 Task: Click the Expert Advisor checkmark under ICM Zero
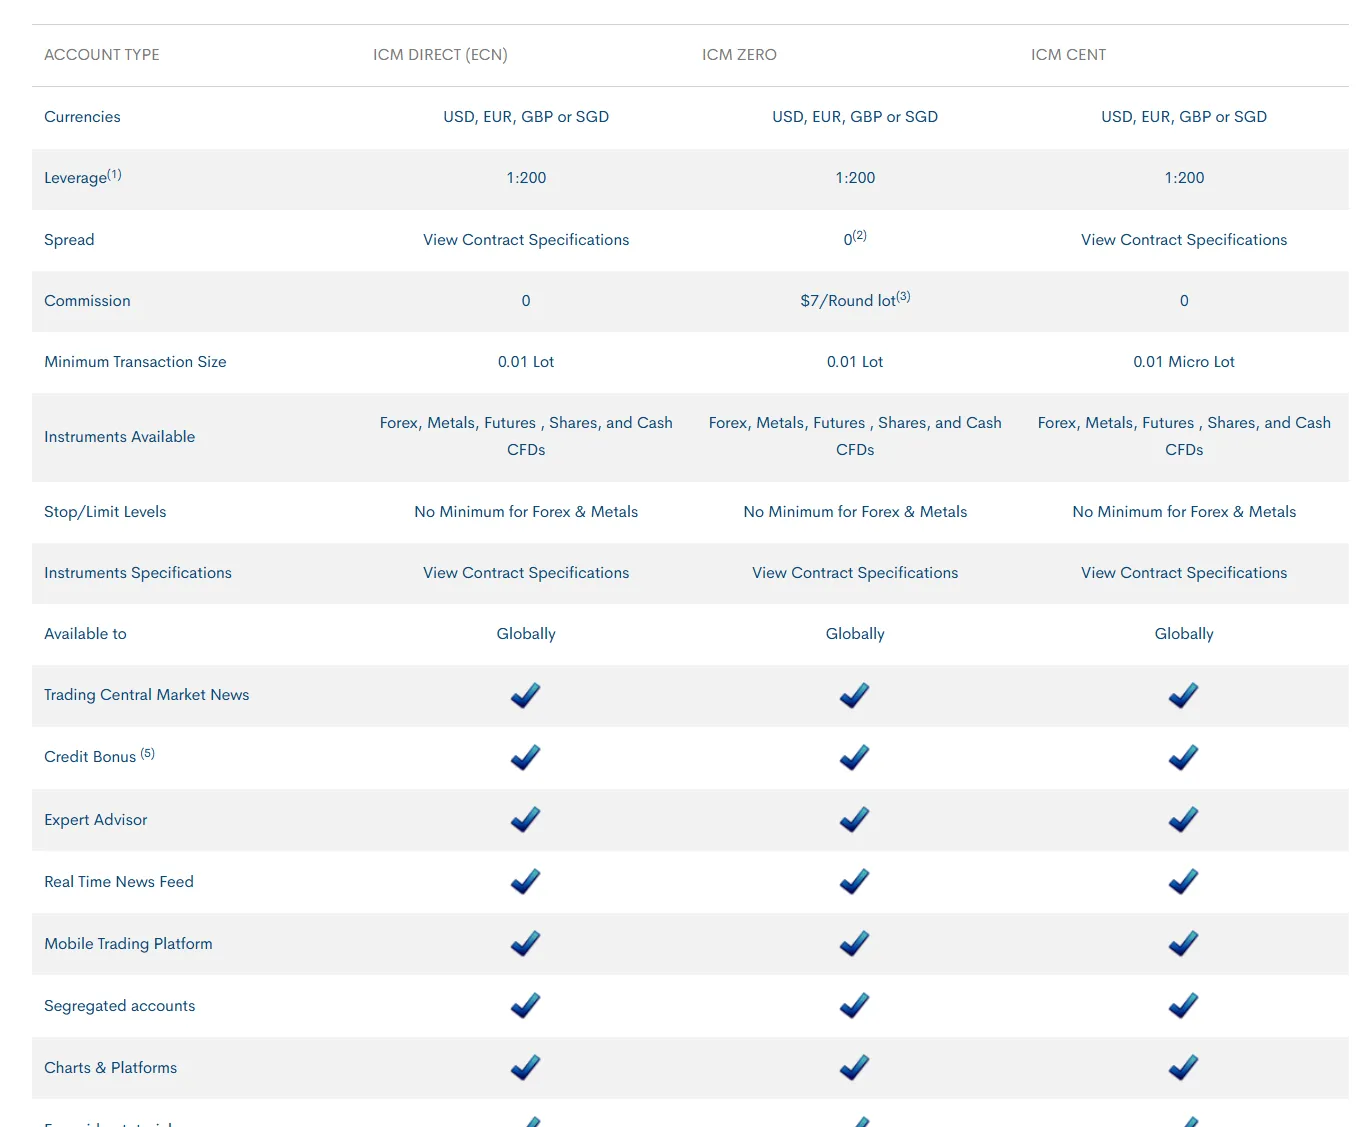855,819
